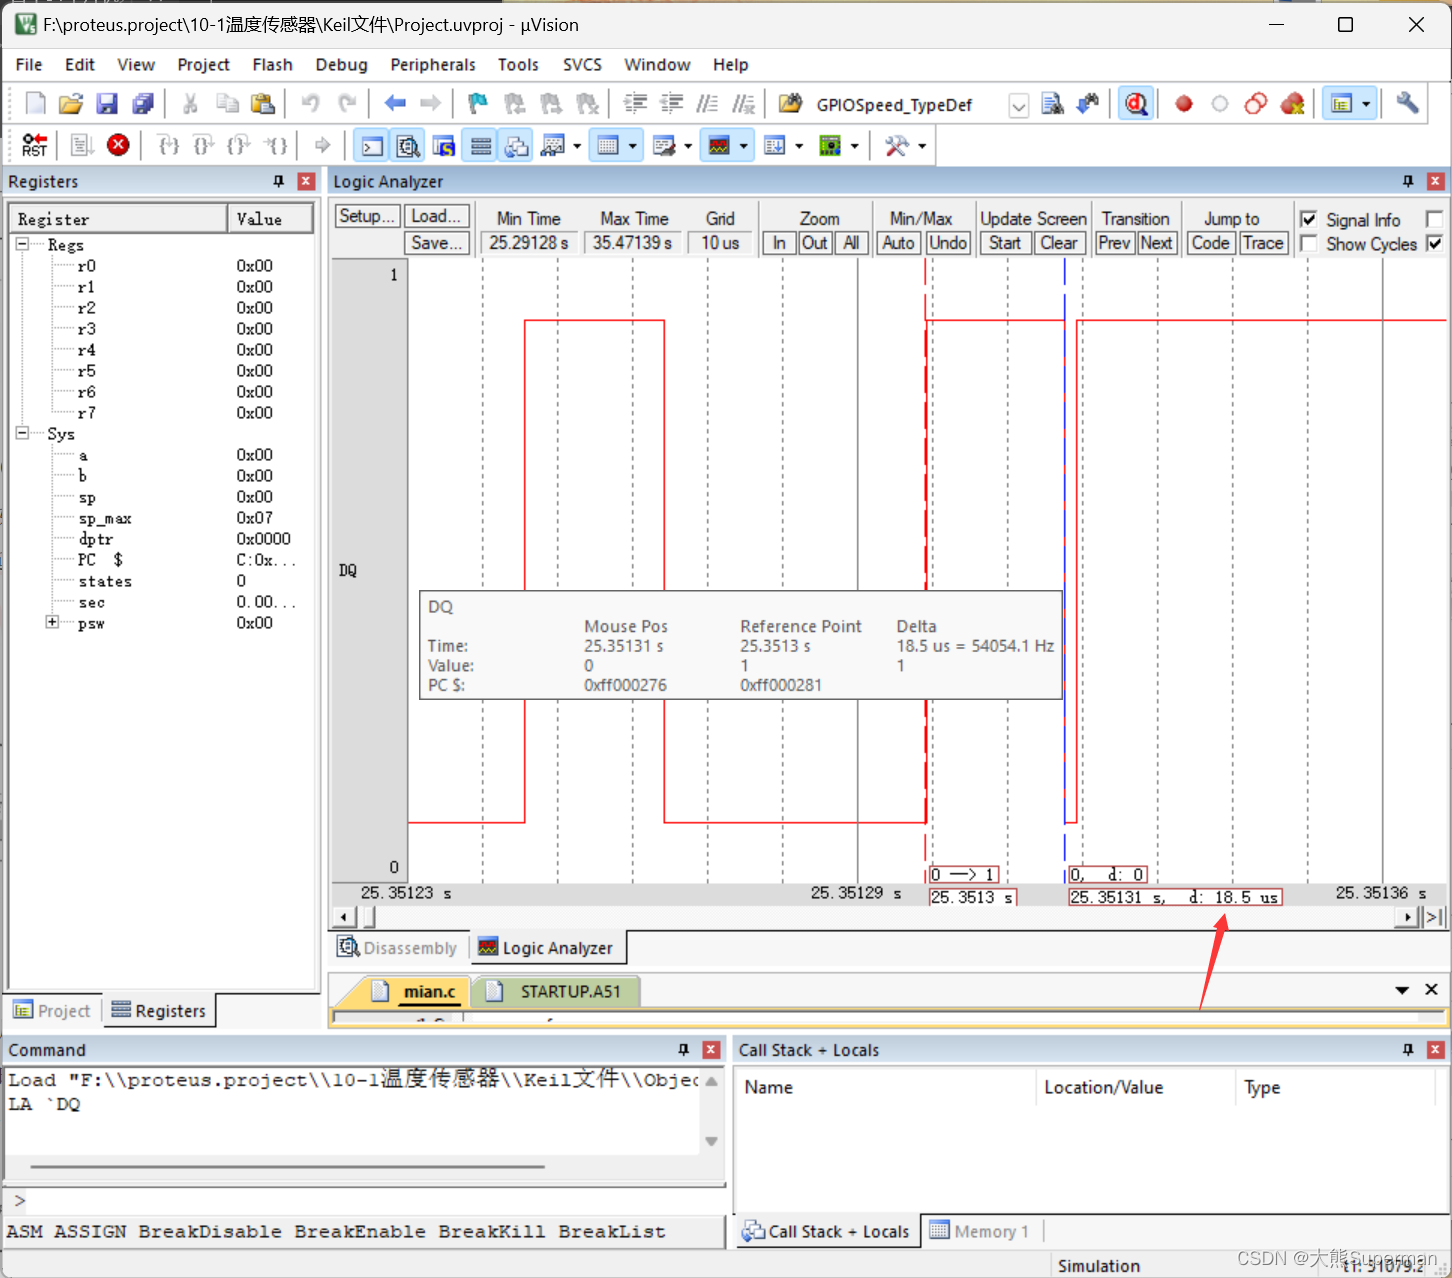
Task: Open the Disassembly Window icon
Action: coord(407,145)
